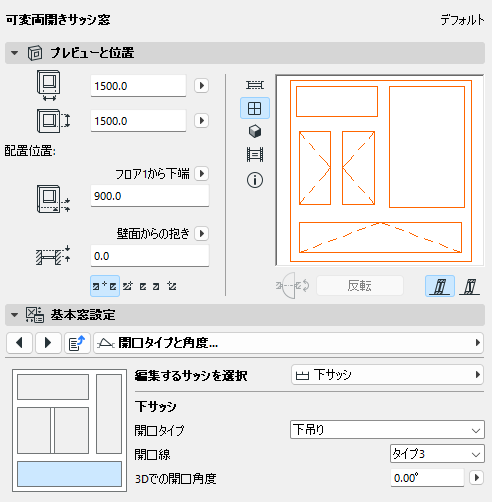Select the first reveal anchor option icon
Viewport: 492px width, 502px height.
click(105, 286)
